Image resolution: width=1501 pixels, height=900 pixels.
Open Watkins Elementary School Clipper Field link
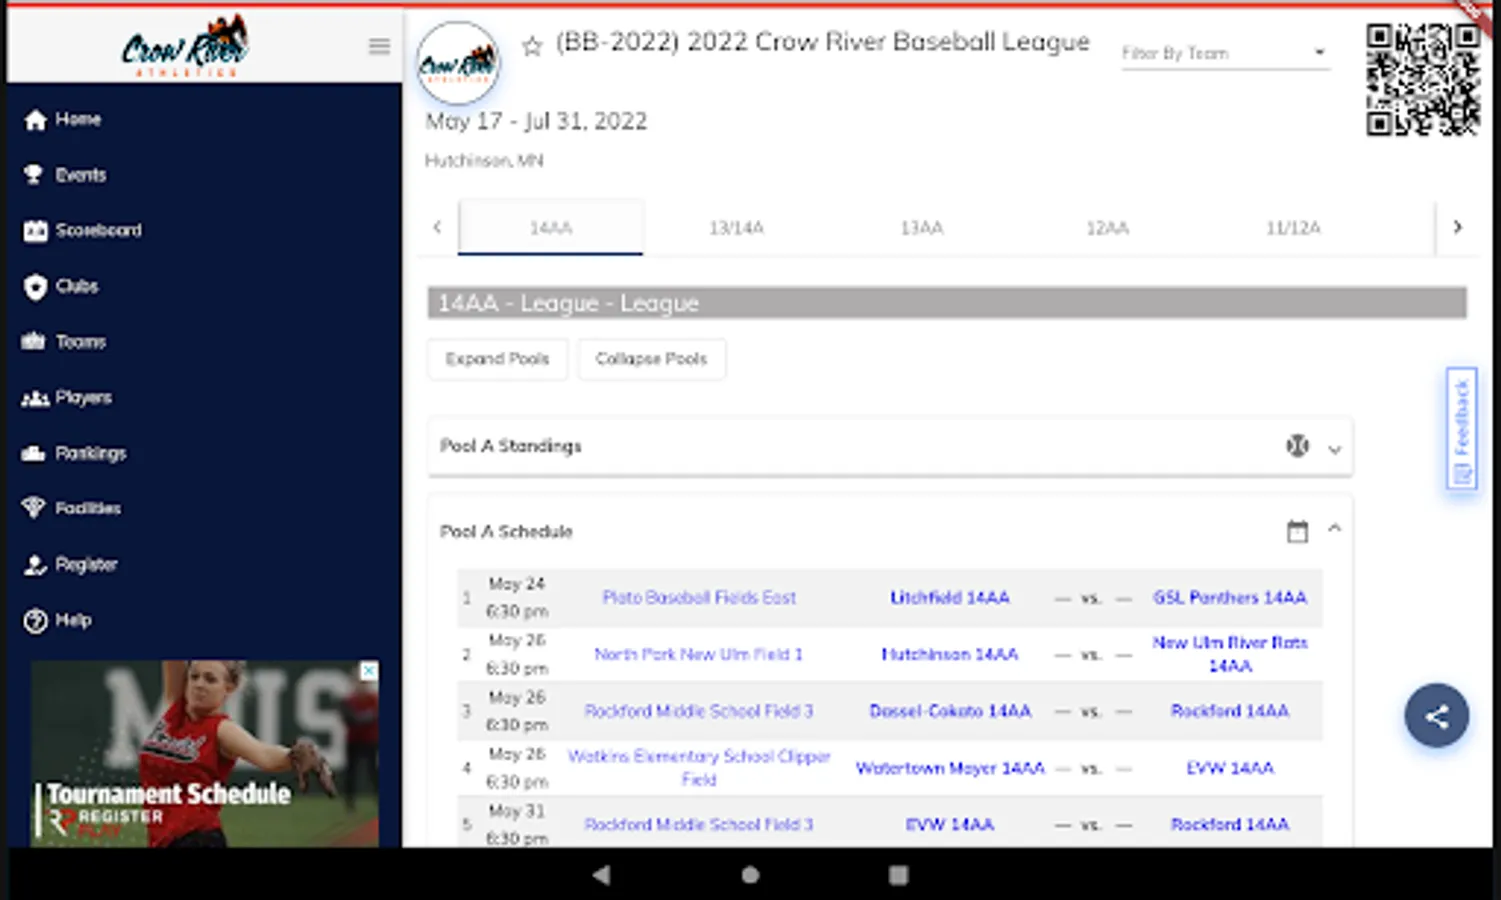pyautogui.click(x=699, y=768)
